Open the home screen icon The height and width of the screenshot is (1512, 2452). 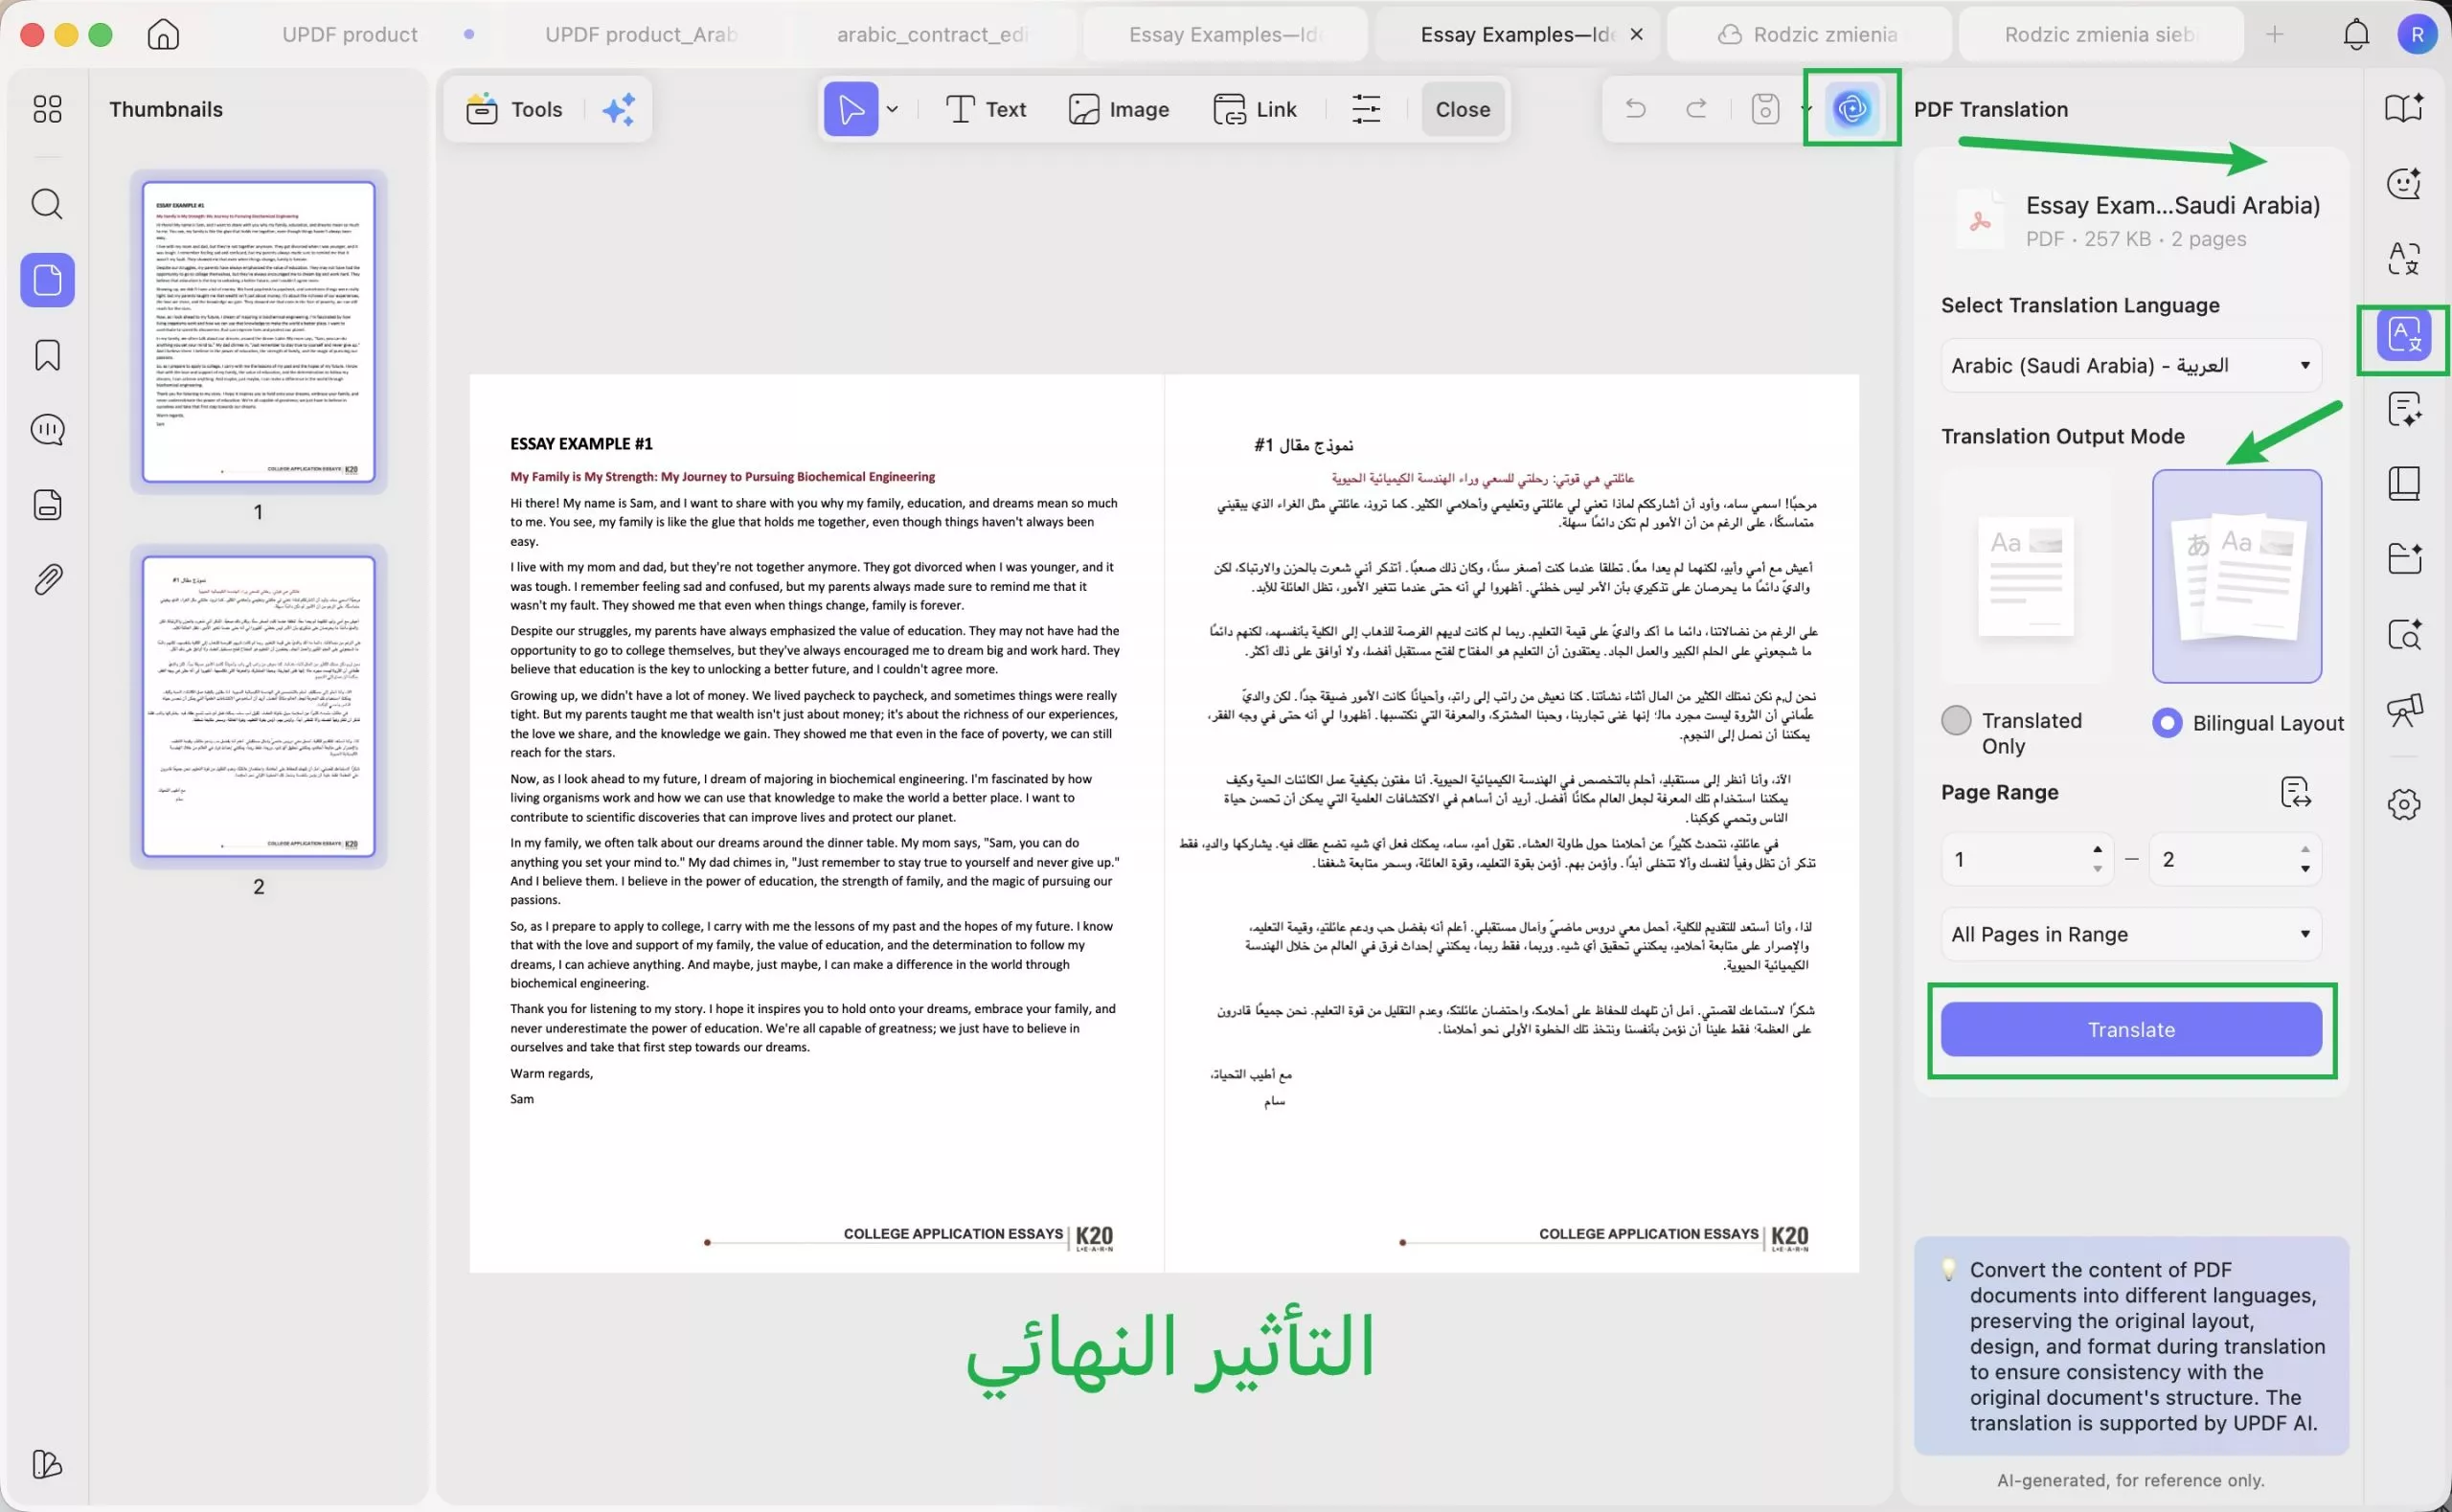pos(163,34)
